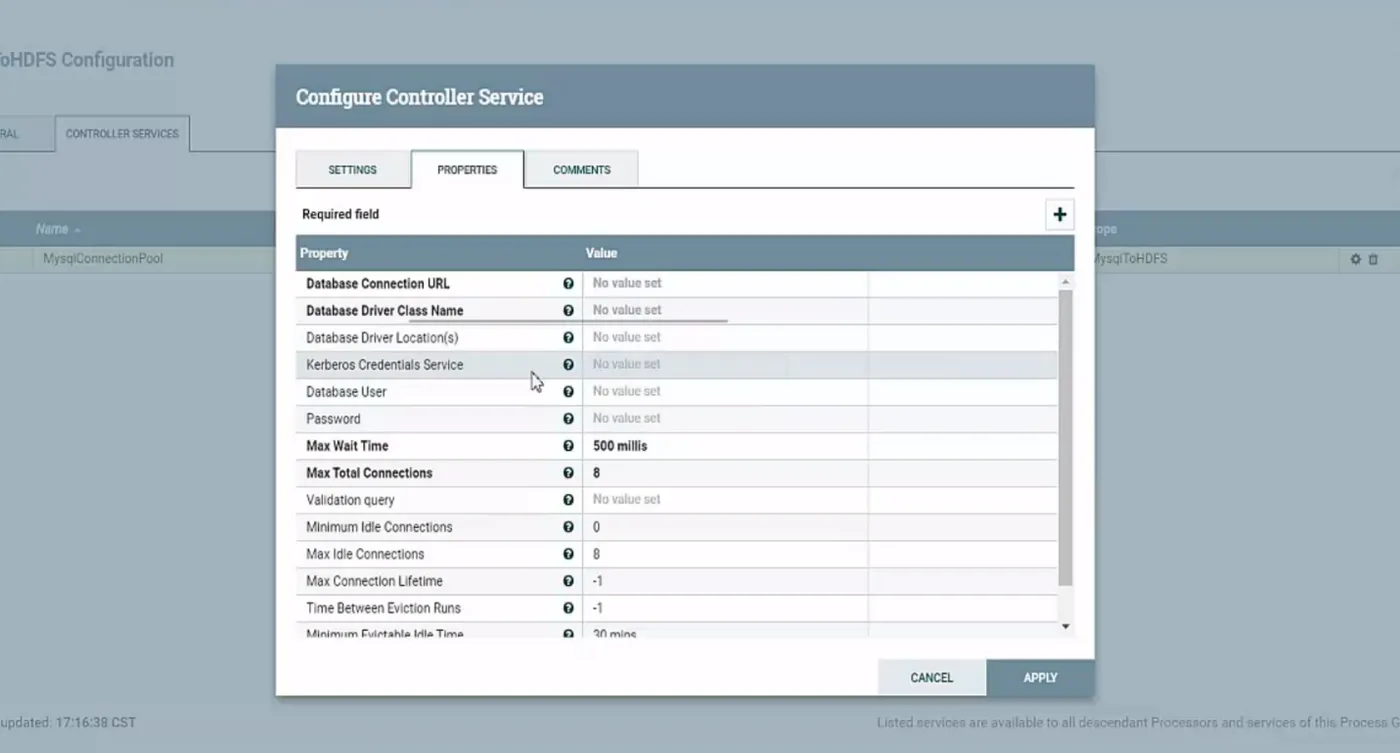The width and height of the screenshot is (1400, 753).
Task: Edit Database User value
Action: click(x=725, y=392)
